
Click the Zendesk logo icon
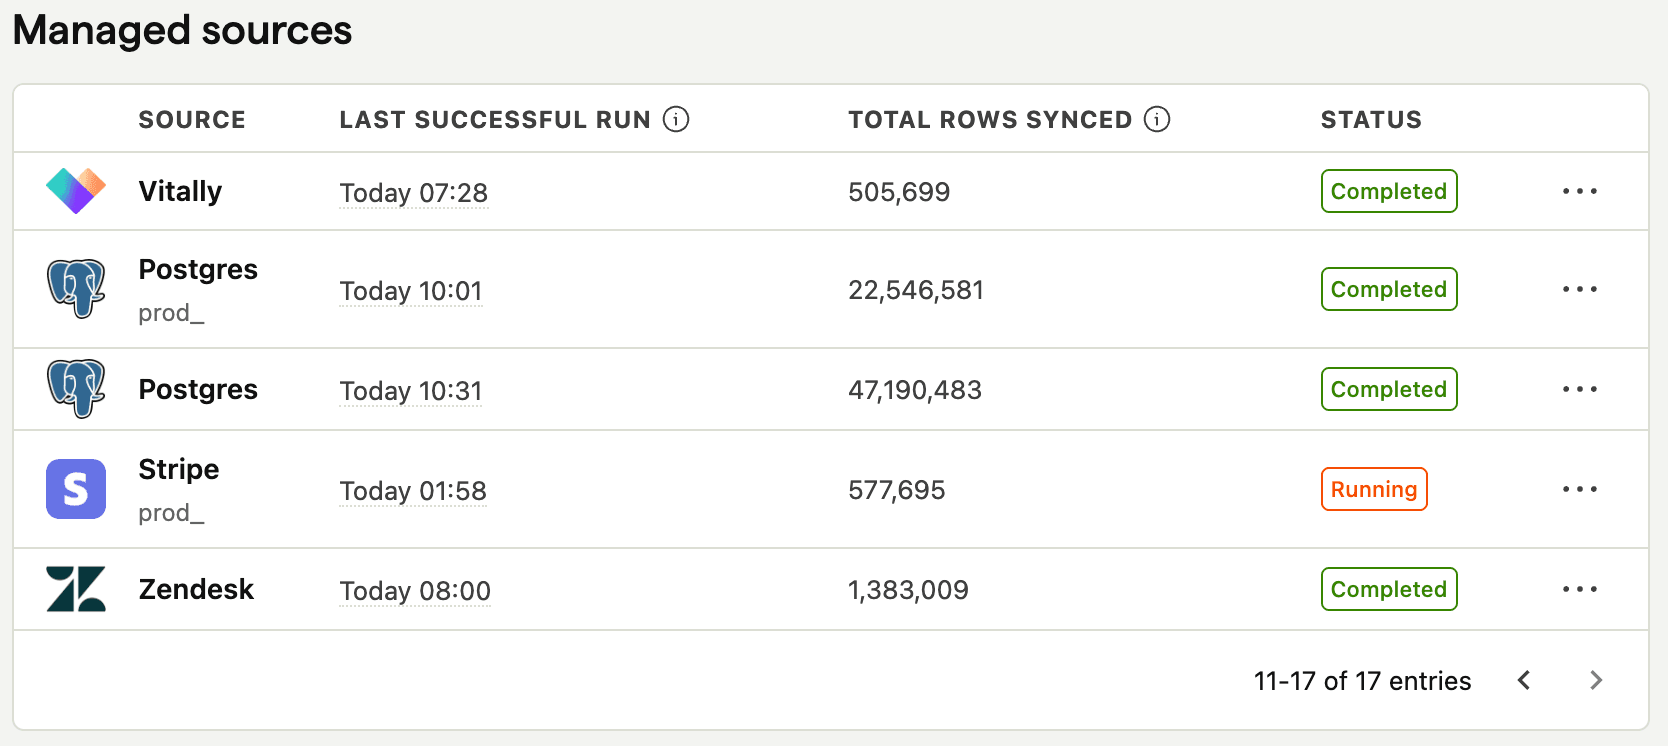pos(76,589)
